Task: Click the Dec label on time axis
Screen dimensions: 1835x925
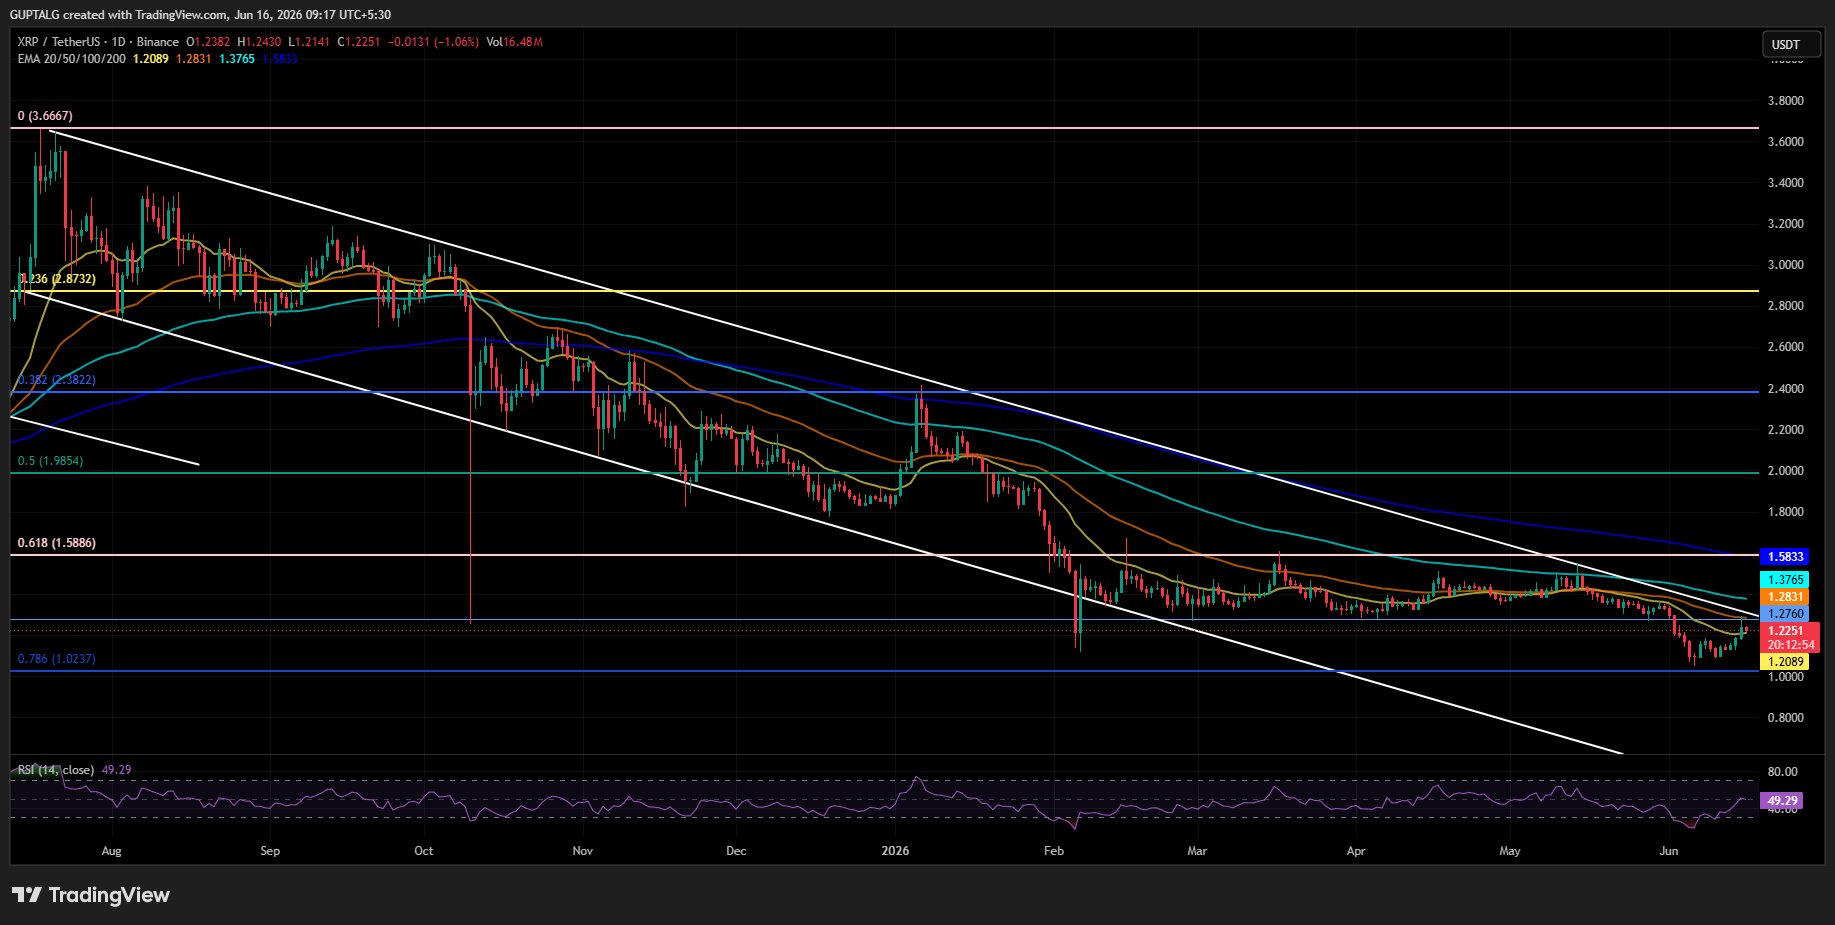Action: (x=736, y=851)
